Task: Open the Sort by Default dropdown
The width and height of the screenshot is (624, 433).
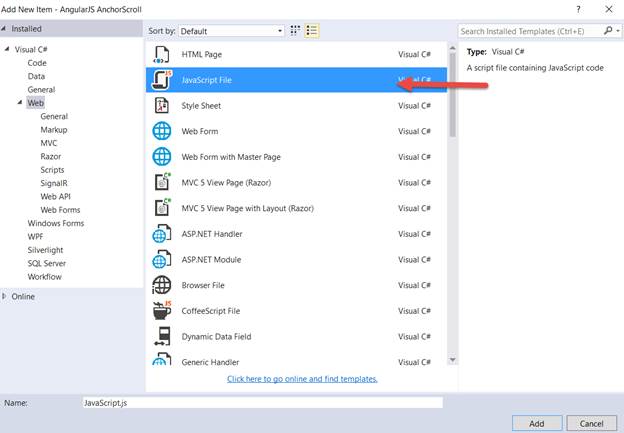Action: click(231, 31)
